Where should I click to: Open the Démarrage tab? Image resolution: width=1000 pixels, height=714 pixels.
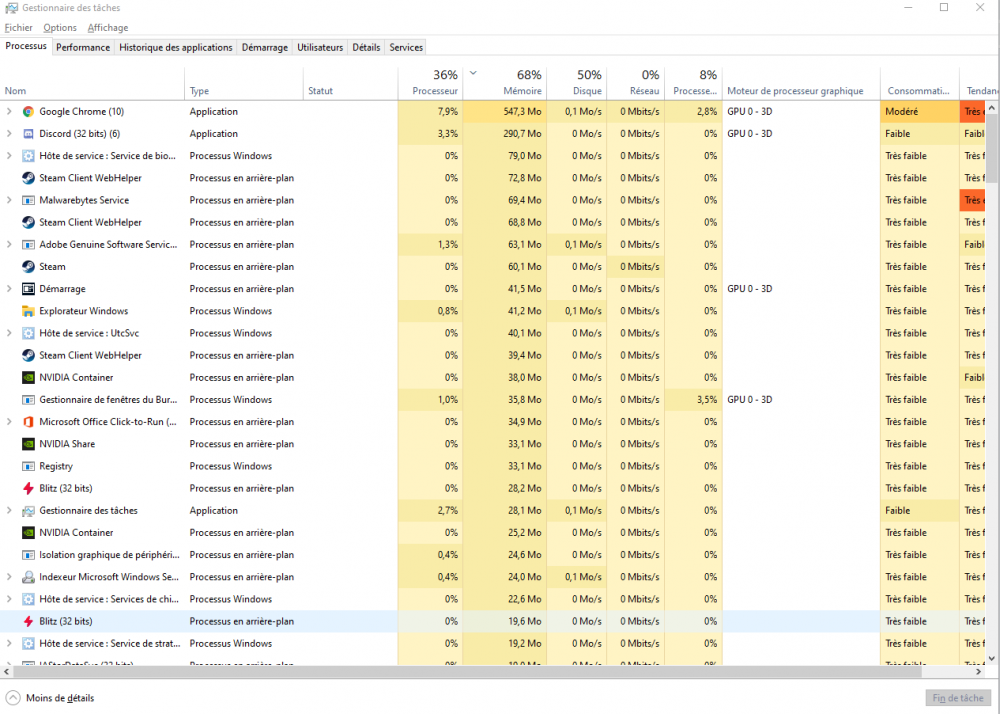pos(264,47)
